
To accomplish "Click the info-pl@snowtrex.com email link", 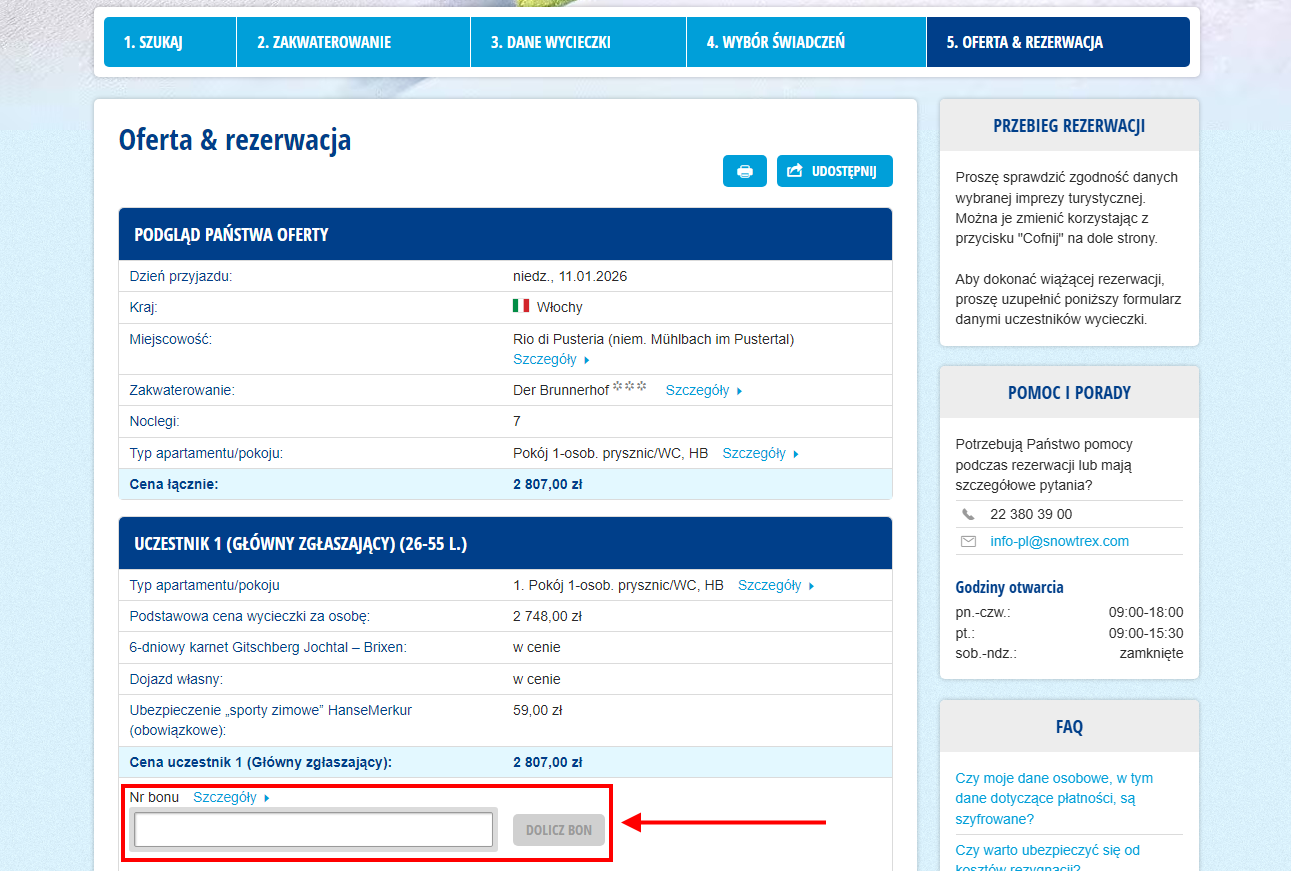I will [x=1059, y=541].
